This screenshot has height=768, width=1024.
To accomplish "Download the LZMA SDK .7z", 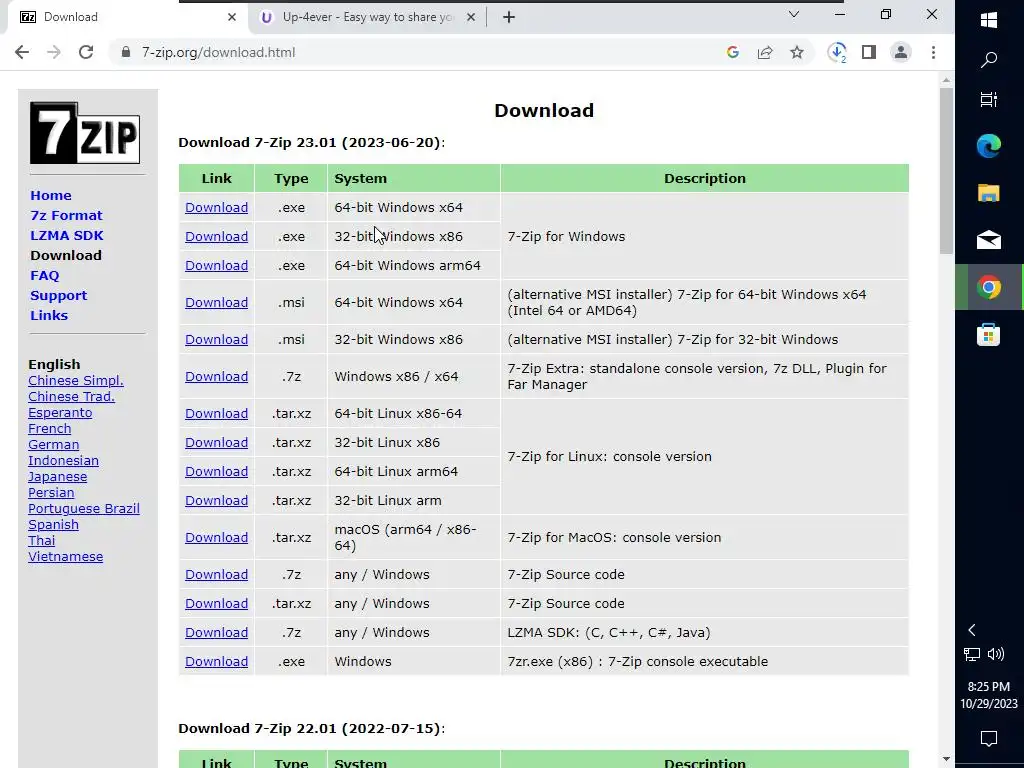I will [216, 633].
